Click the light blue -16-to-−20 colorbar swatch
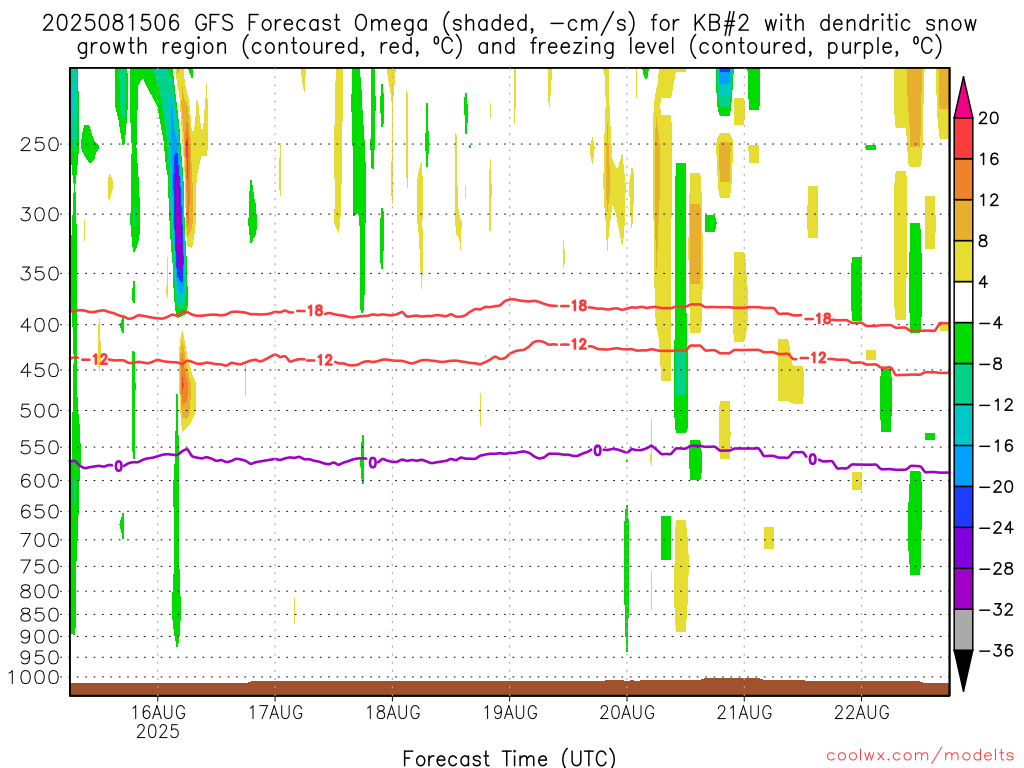Screen dimensions: 1024x768 tap(963, 466)
